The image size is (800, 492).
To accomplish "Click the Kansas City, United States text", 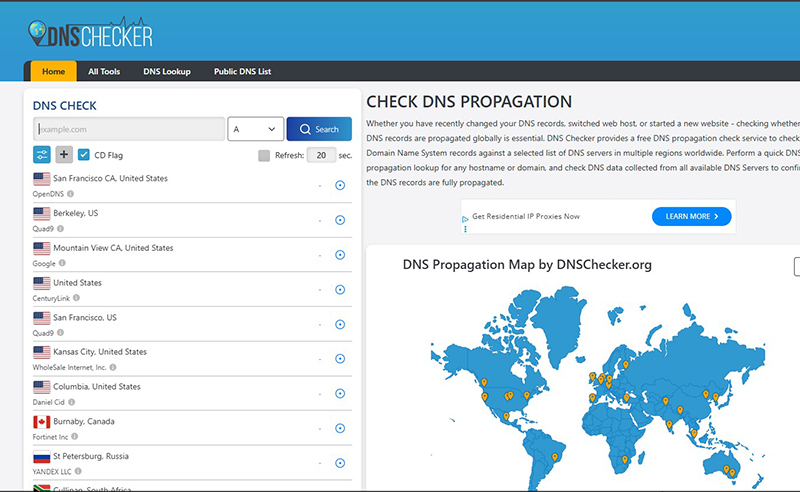I will pos(100,352).
